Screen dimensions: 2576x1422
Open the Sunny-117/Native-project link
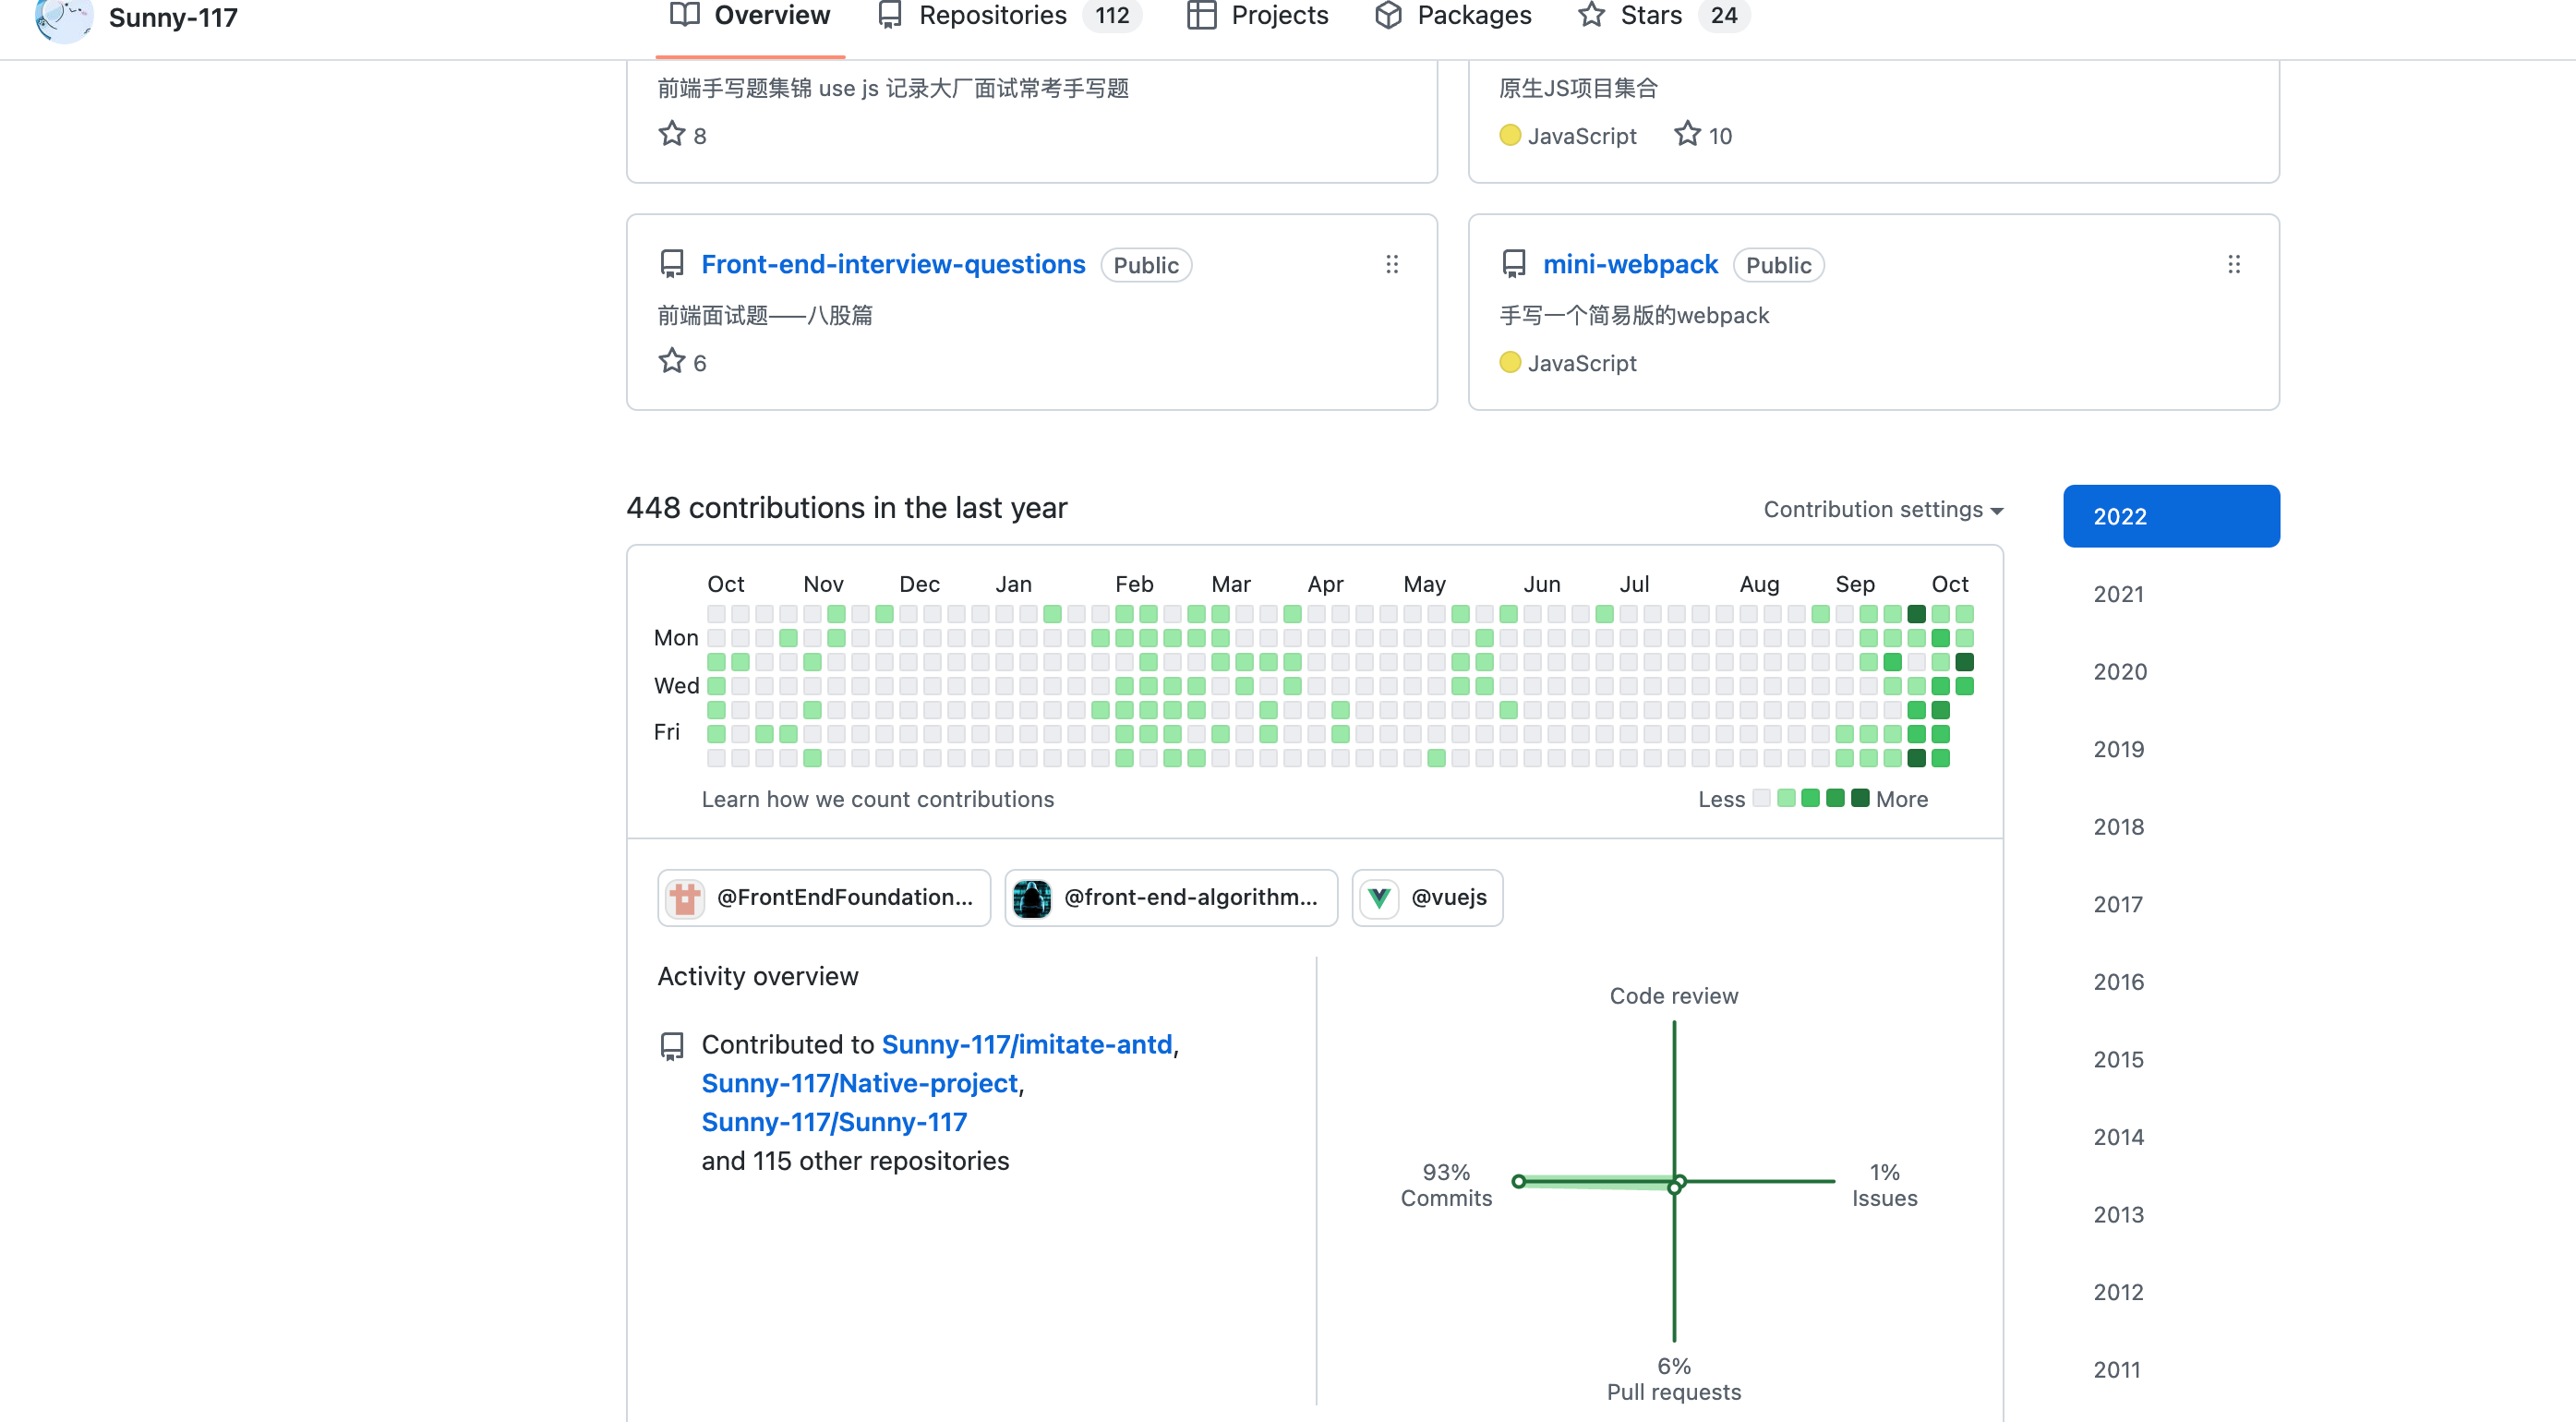[x=858, y=1083]
